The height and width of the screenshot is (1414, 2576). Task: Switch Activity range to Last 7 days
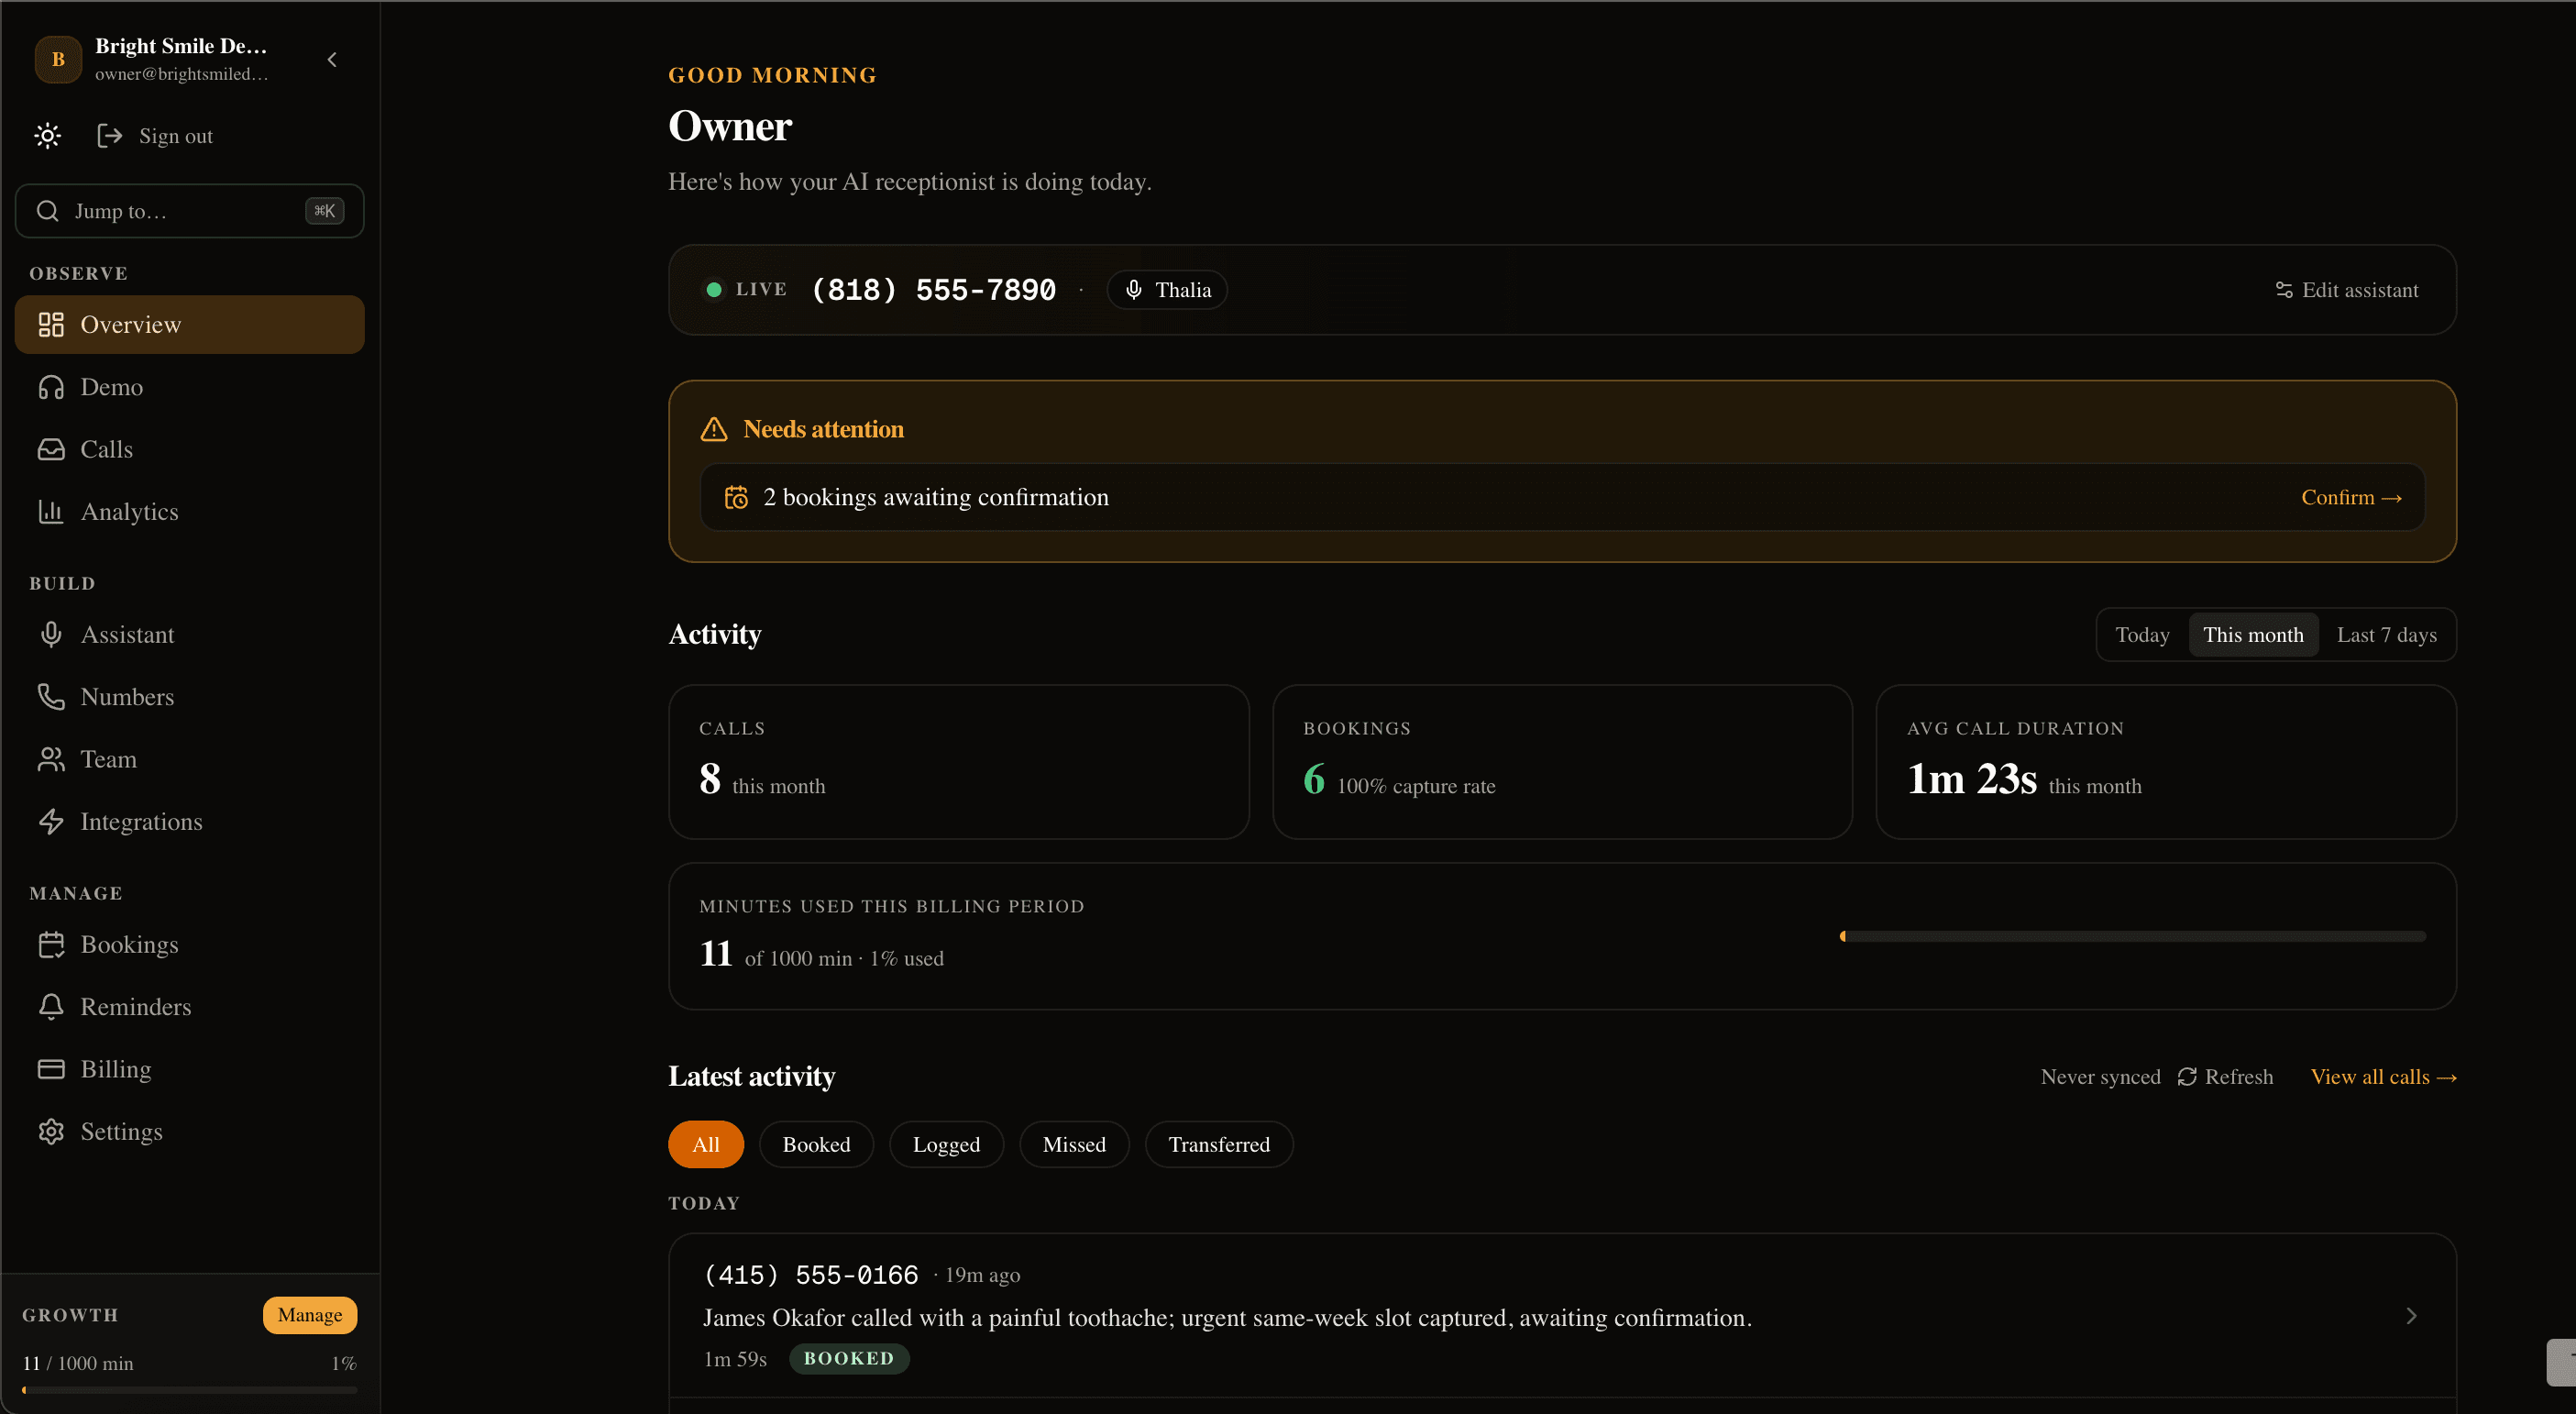[x=2386, y=635]
